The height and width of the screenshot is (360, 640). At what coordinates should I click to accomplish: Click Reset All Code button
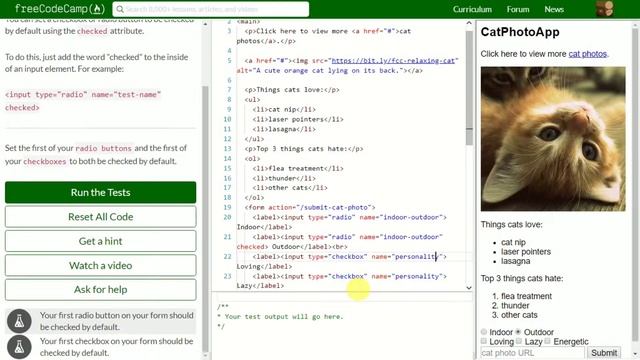pyautogui.click(x=100, y=217)
